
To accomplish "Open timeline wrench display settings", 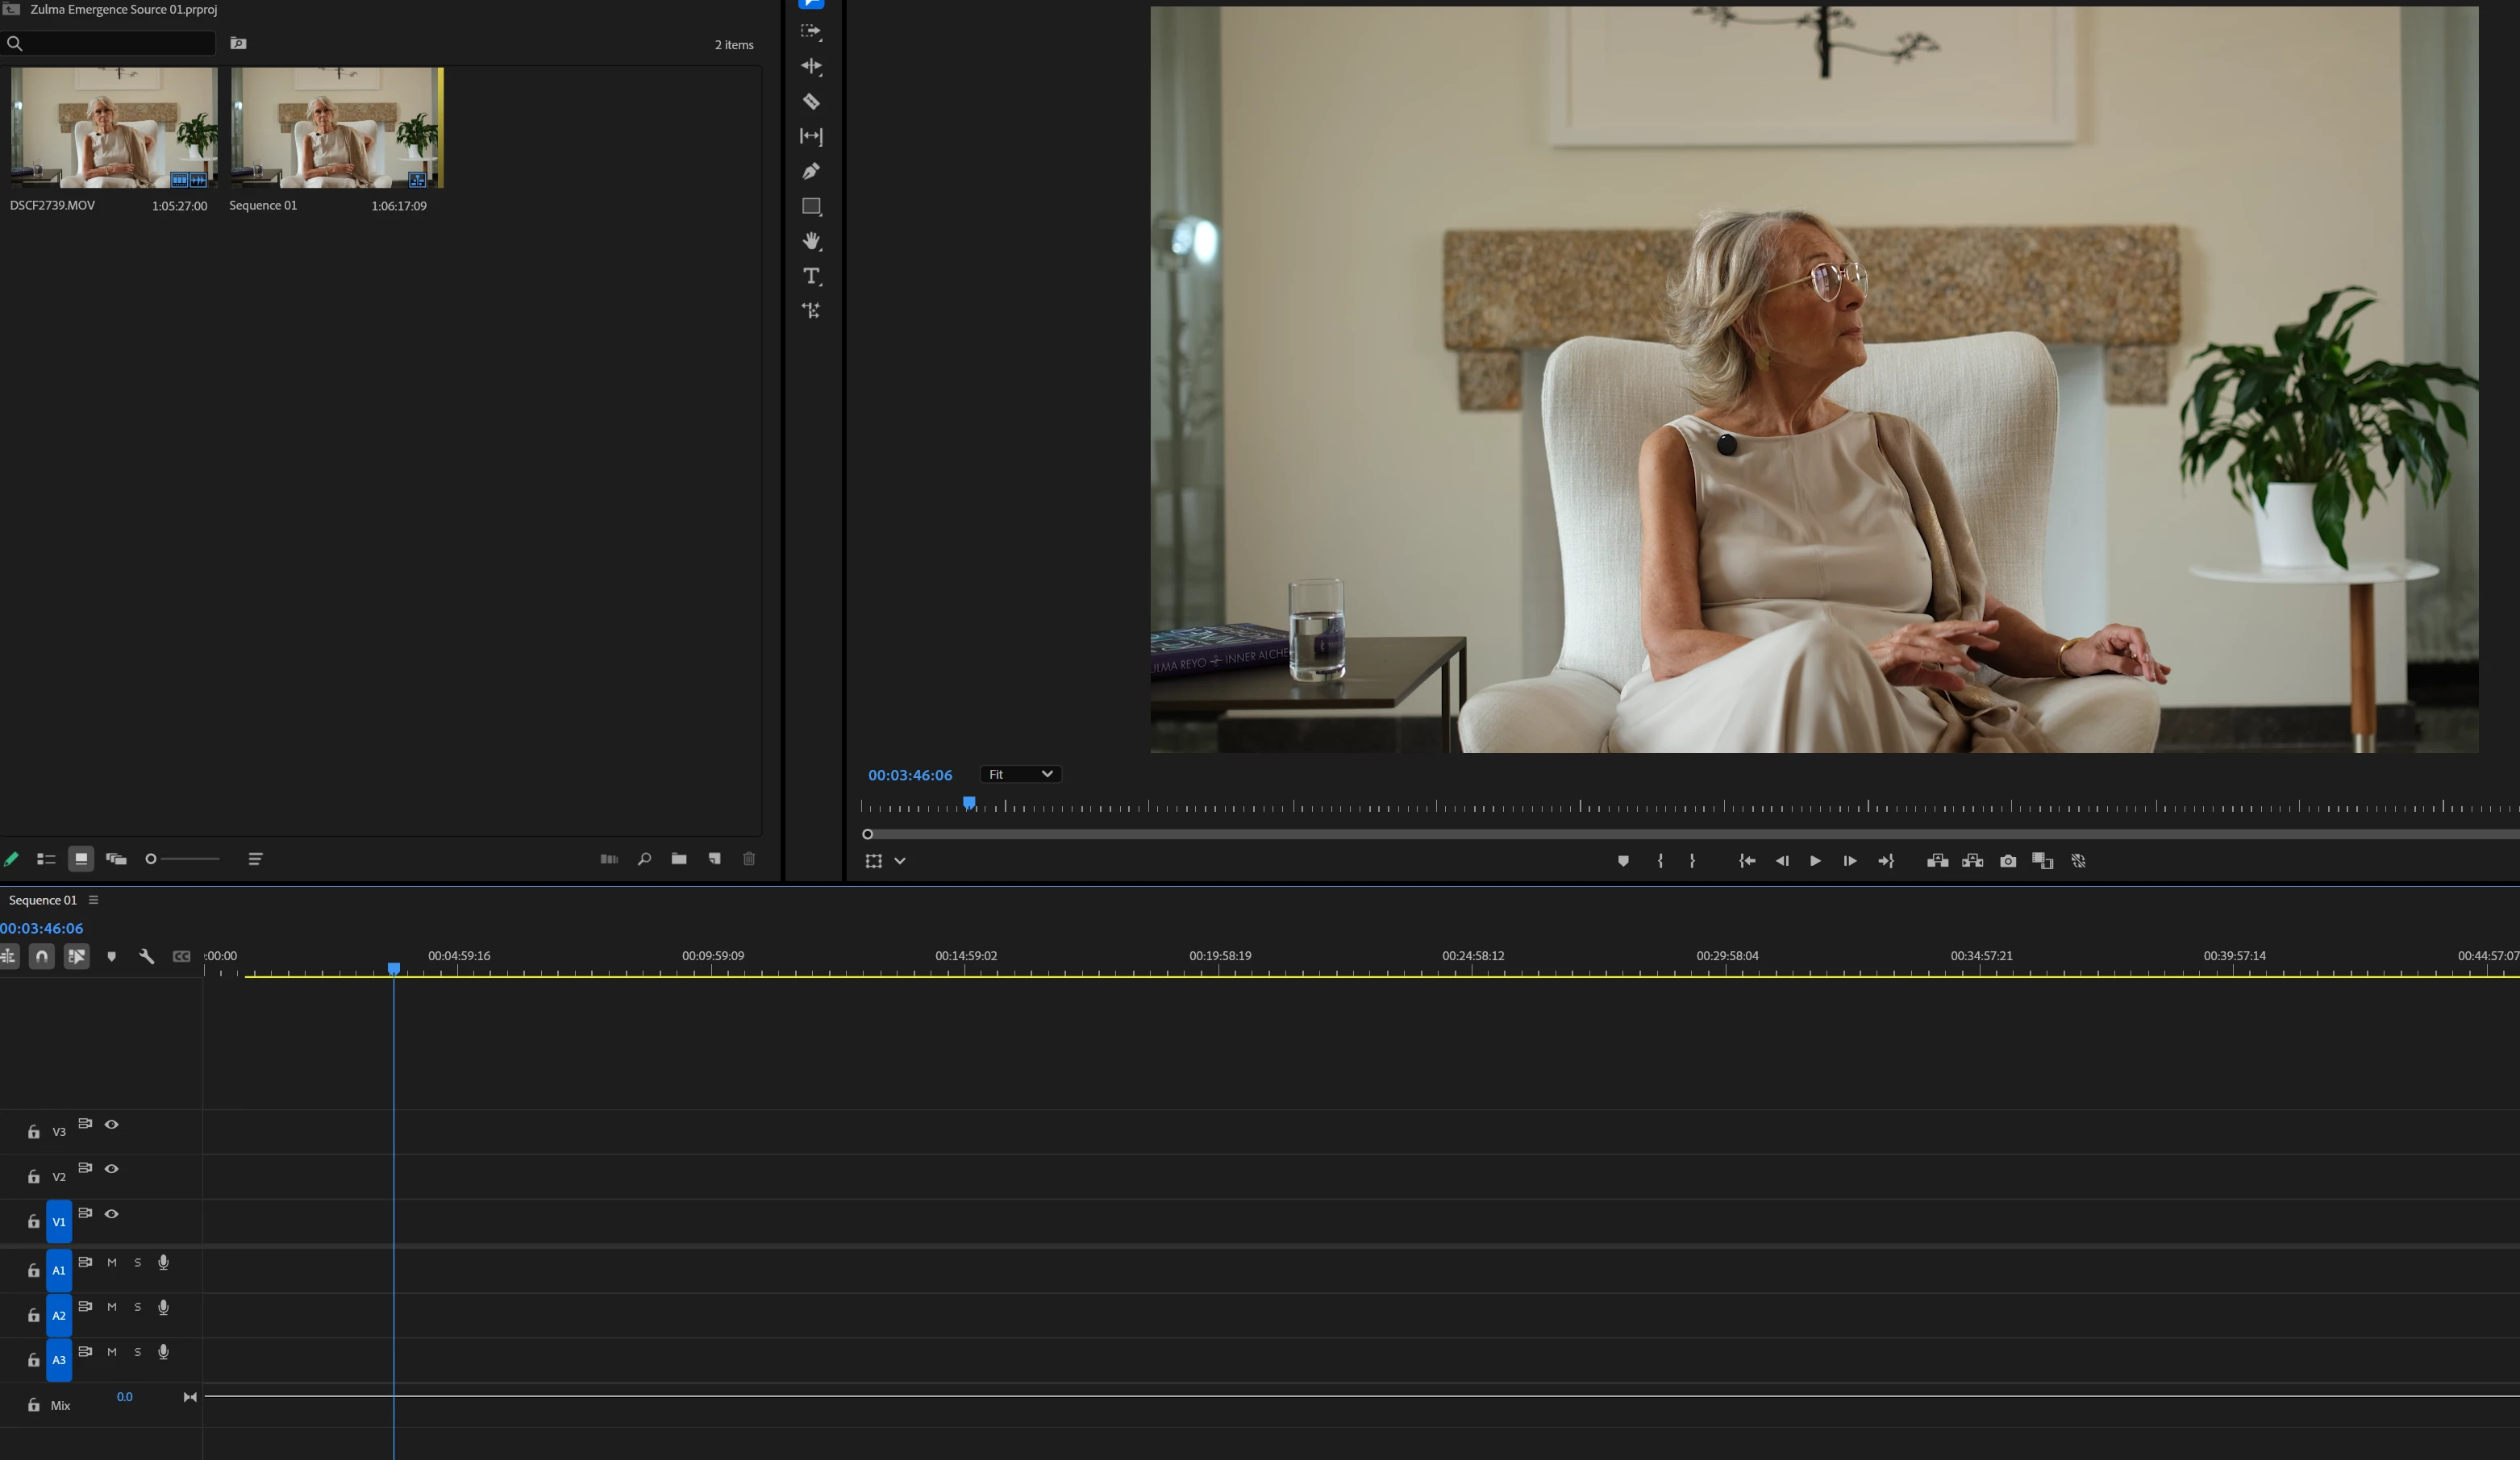I will [x=146, y=956].
